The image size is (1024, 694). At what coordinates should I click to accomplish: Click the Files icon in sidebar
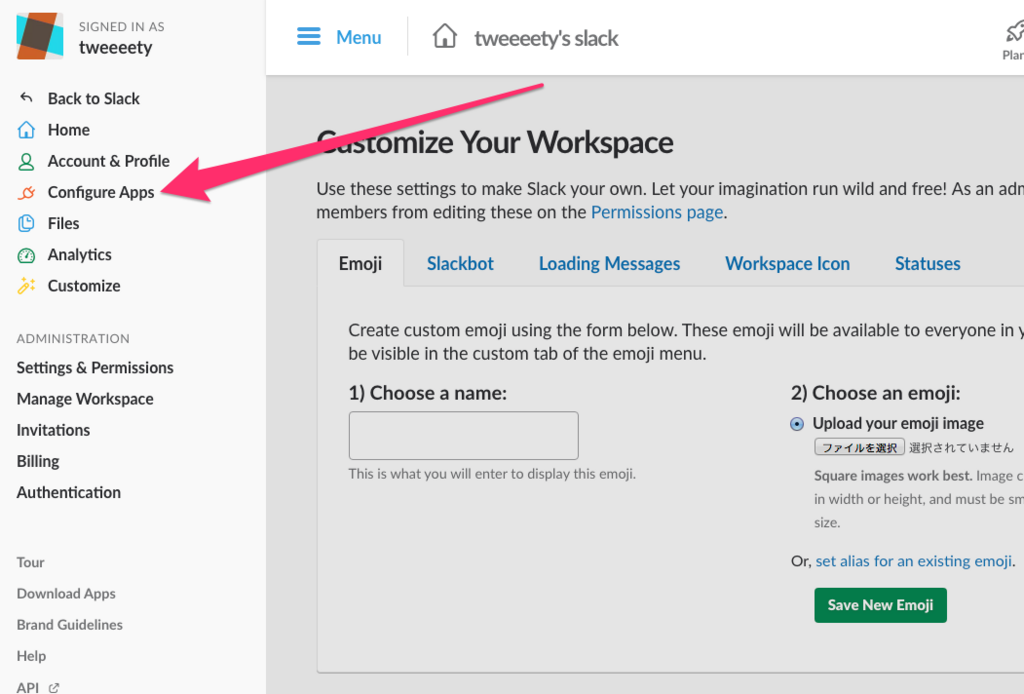pos(26,223)
